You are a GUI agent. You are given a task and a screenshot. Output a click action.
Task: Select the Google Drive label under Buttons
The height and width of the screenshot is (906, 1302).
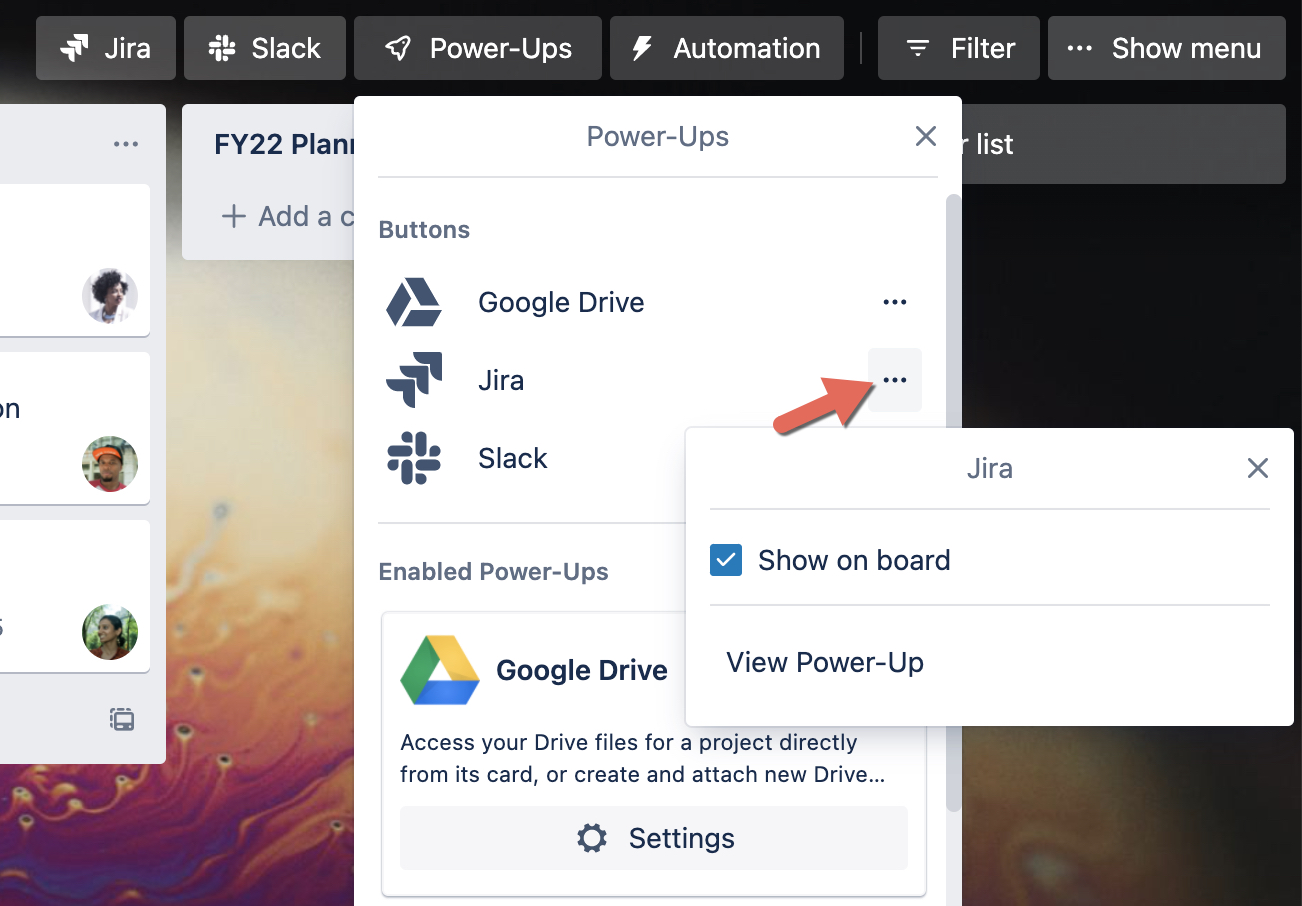click(561, 302)
